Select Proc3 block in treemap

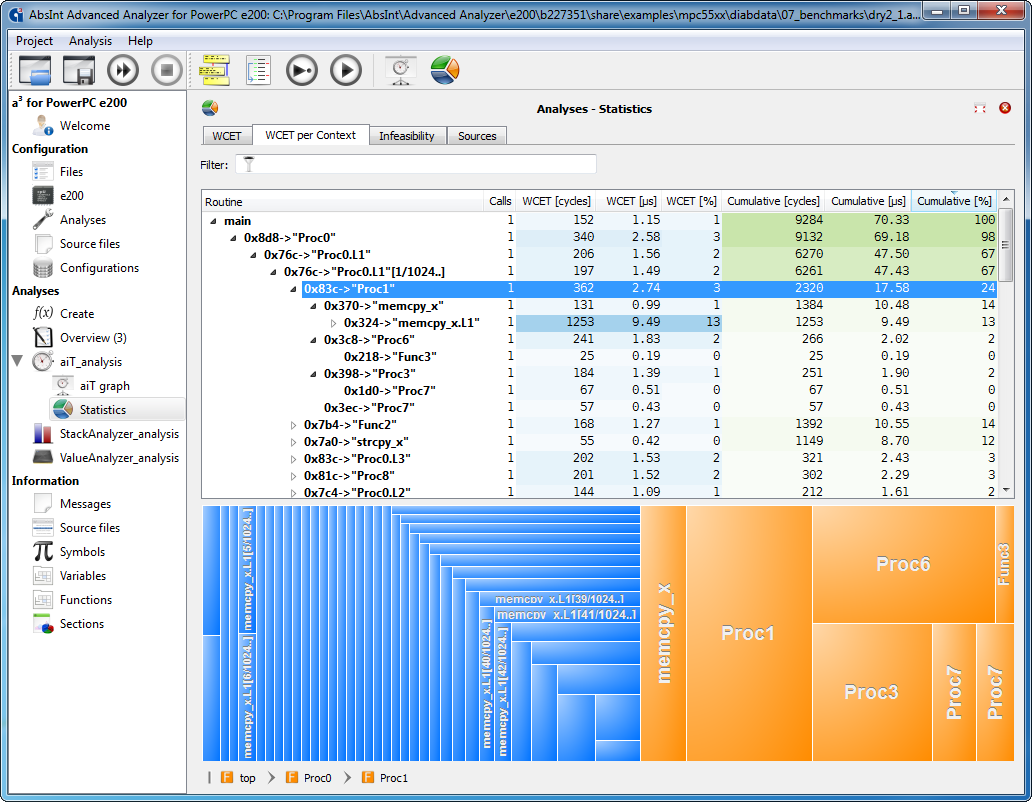pos(872,692)
